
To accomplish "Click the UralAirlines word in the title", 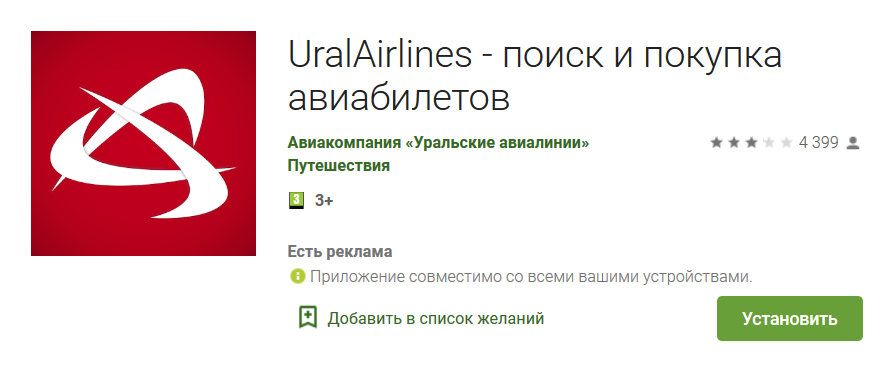I will tap(380, 55).
